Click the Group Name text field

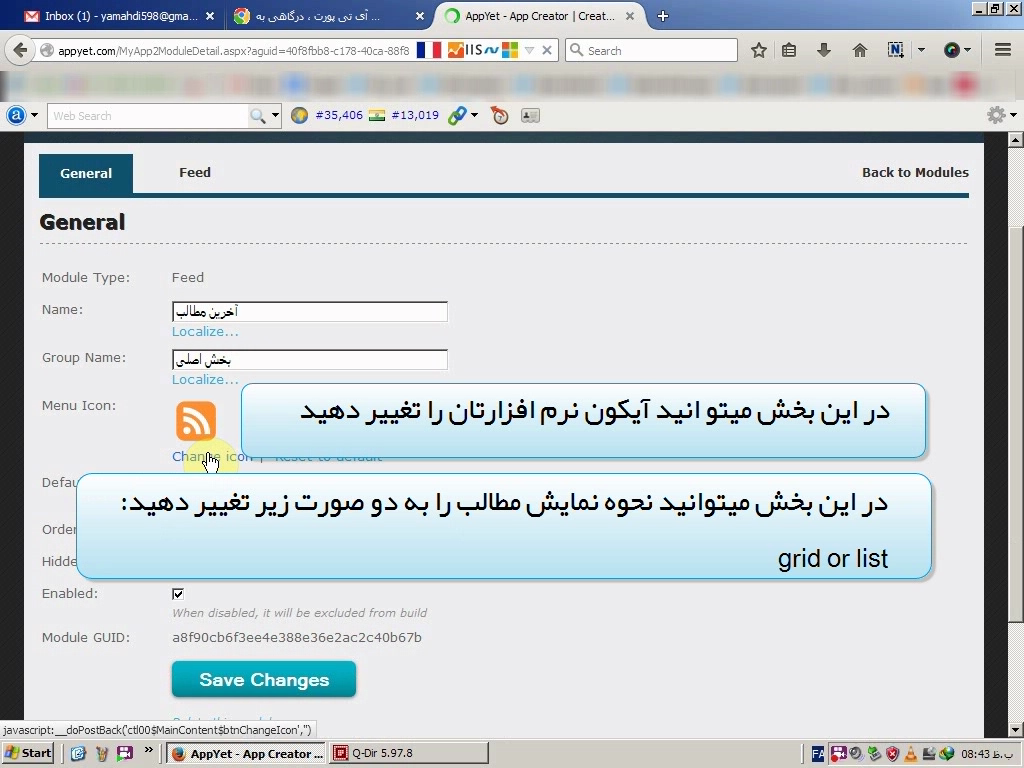310,360
